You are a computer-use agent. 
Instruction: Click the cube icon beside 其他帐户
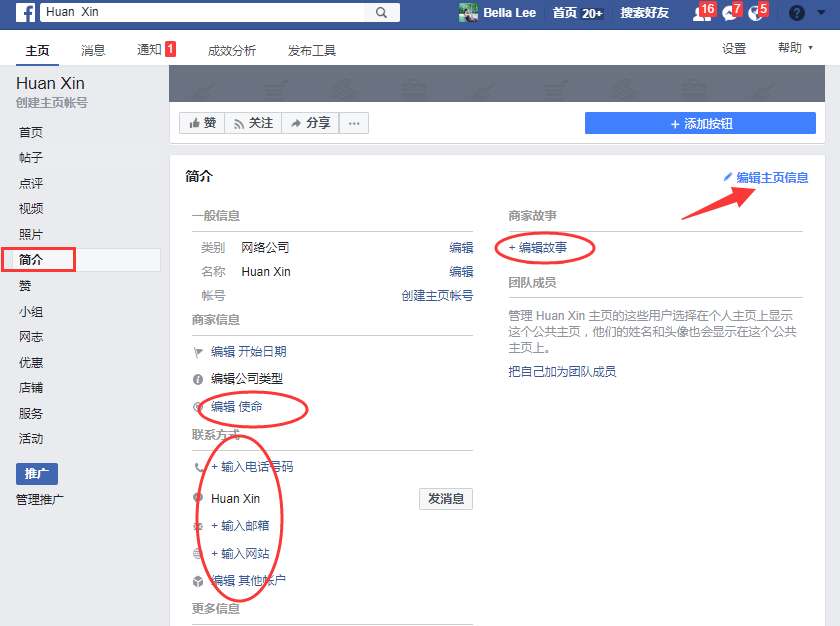[x=198, y=581]
